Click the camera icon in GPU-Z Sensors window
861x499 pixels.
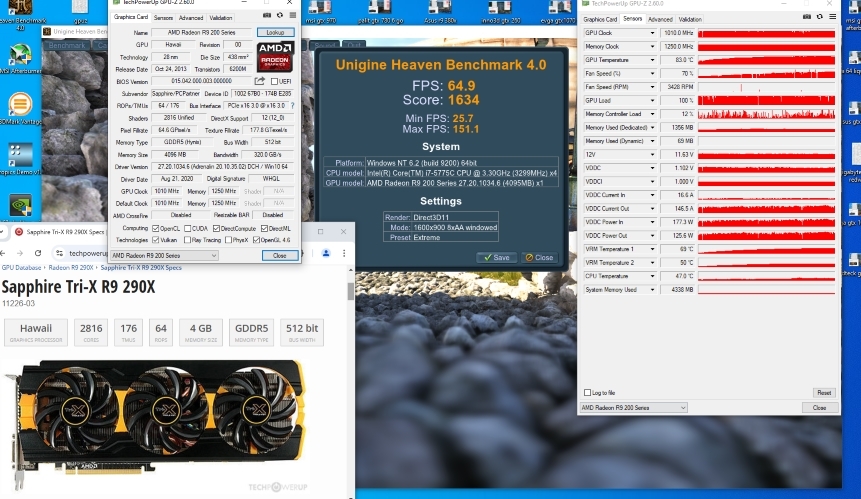(x=807, y=17)
